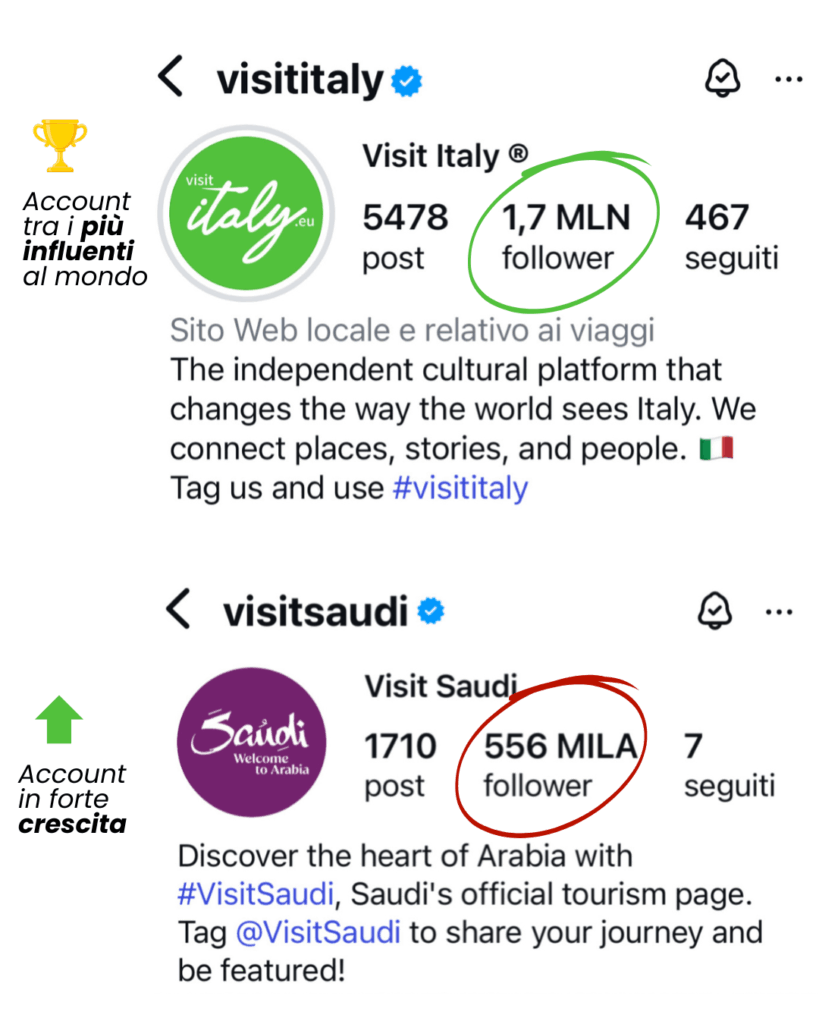View Visit Saudi 556 MILA followers

pyautogui.click(x=559, y=764)
